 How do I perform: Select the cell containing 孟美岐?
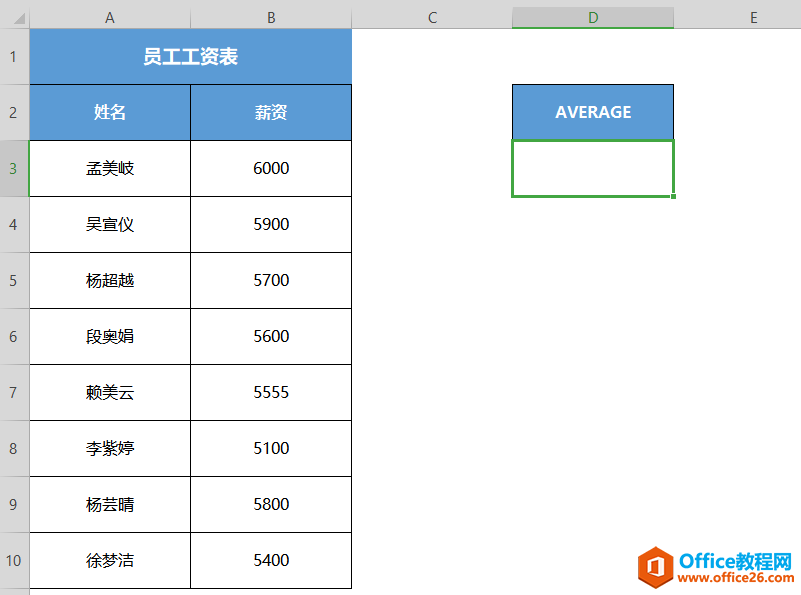tap(109, 168)
